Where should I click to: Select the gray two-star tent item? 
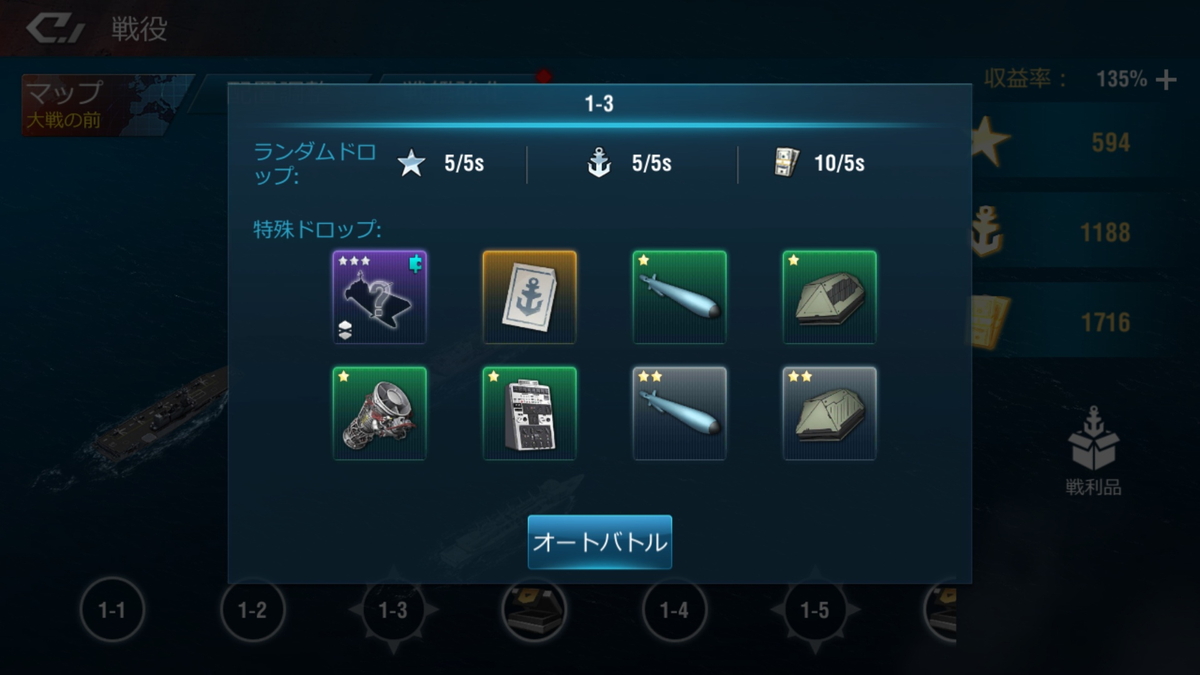click(830, 413)
